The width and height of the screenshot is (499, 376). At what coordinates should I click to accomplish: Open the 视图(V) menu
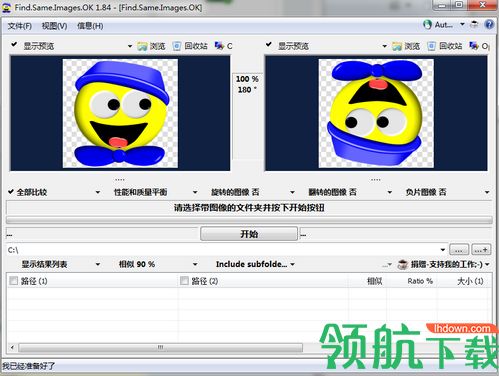(54, 26)
